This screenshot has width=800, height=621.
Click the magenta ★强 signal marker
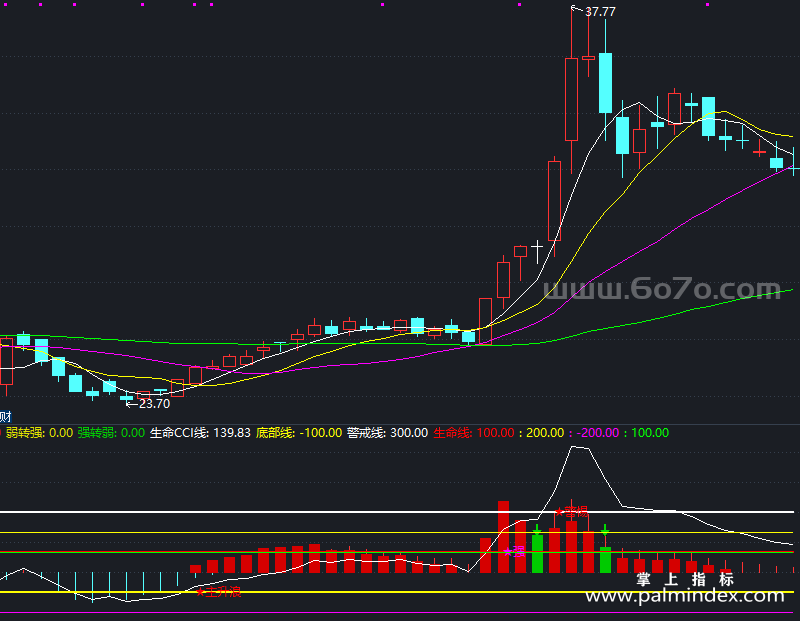(x=514, y=552)
